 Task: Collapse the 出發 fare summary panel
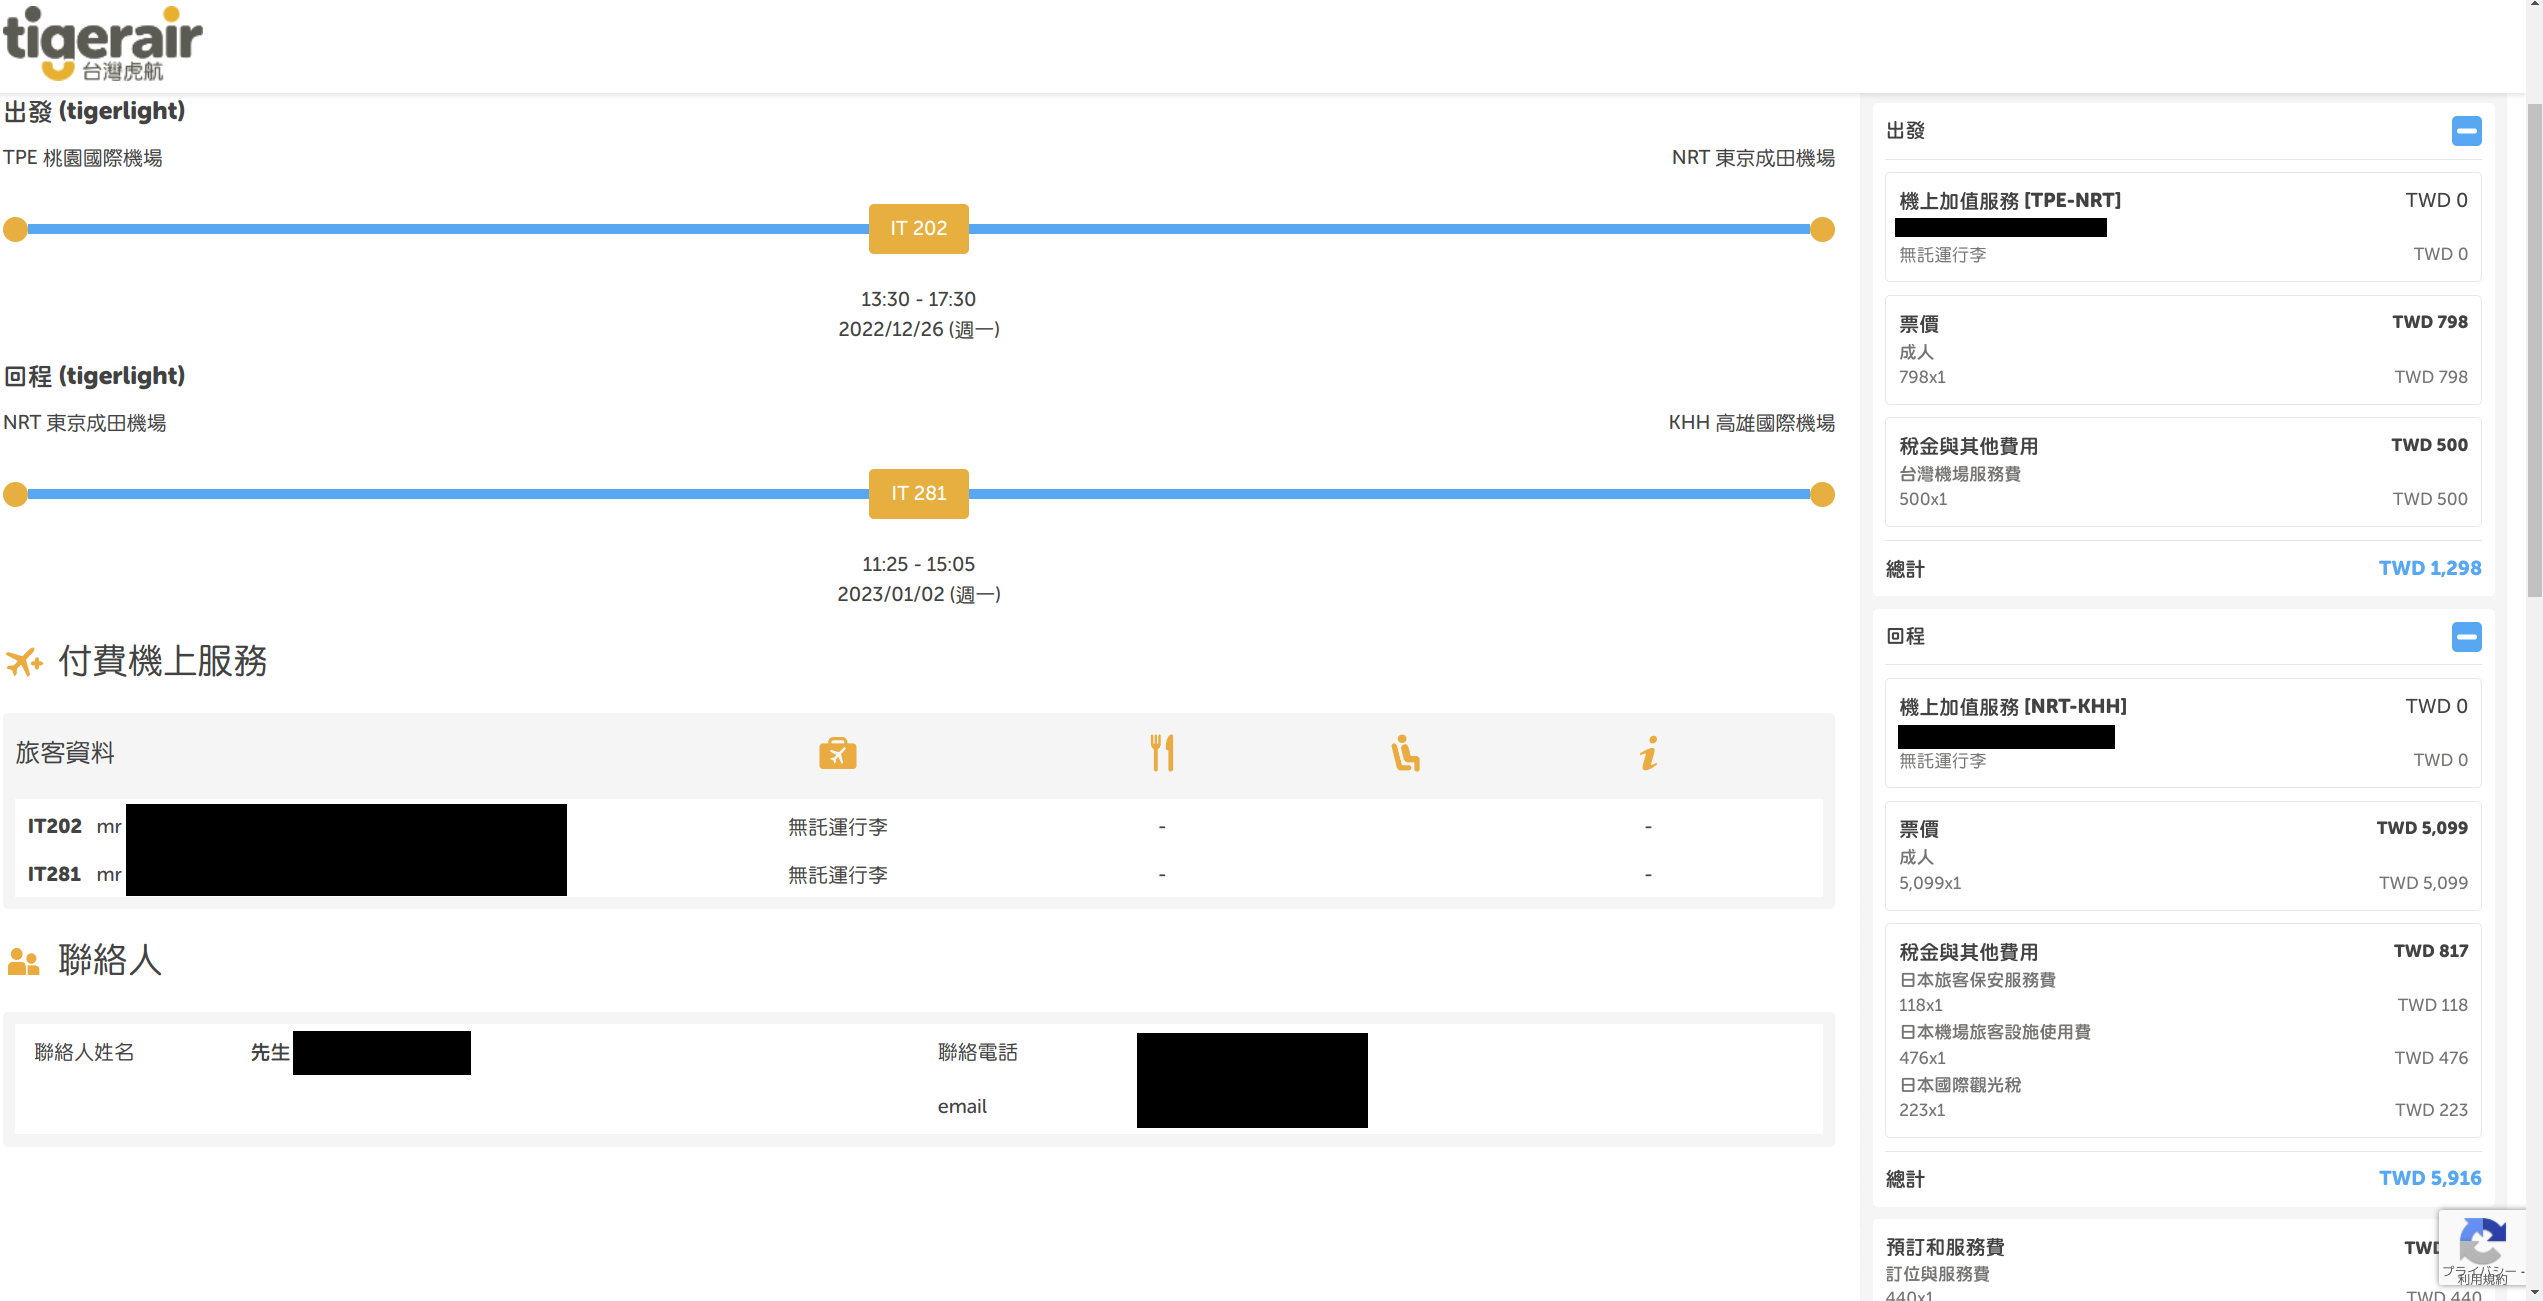tap(2466, 131)
